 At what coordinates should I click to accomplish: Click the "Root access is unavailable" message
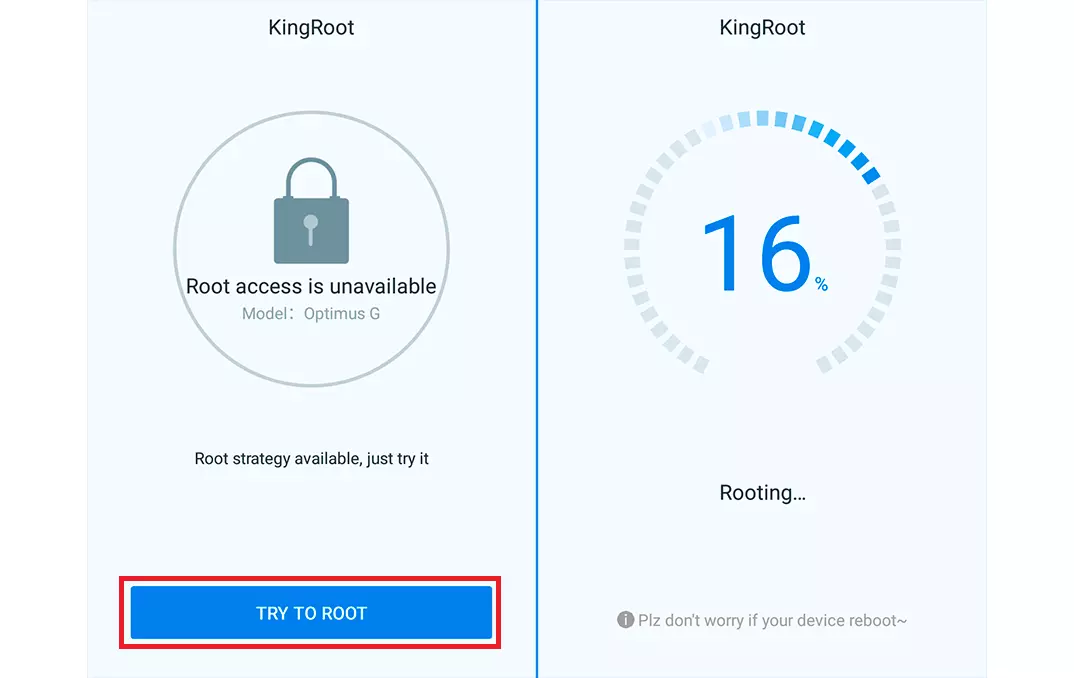(311, 286)
